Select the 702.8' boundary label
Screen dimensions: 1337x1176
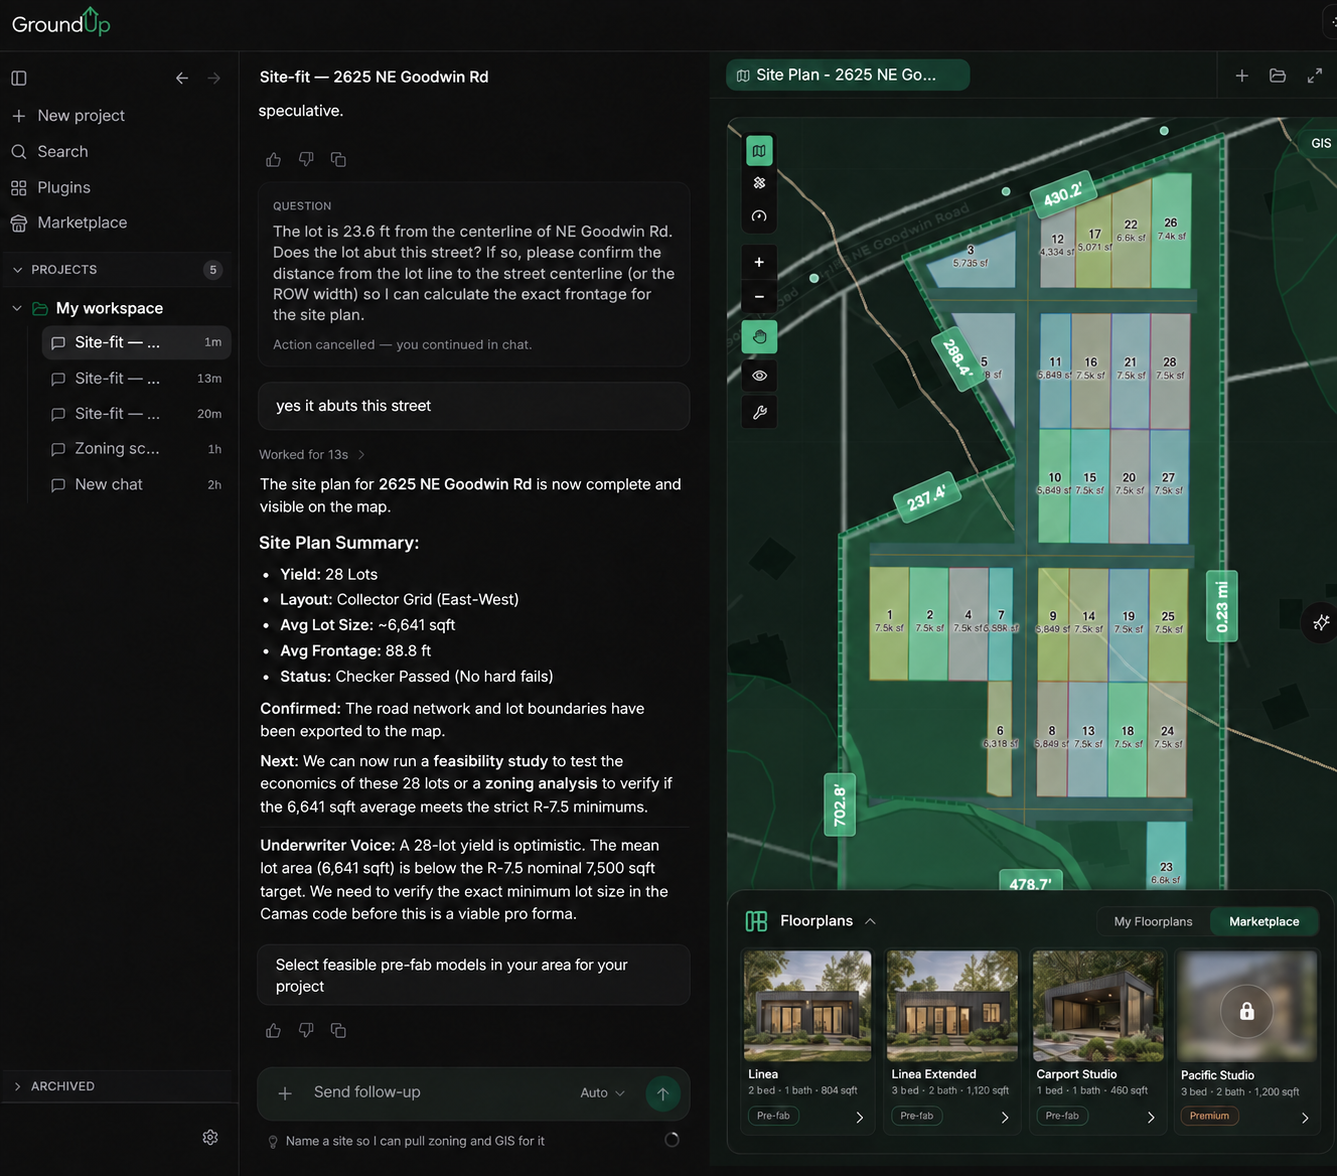coord(840,806)
